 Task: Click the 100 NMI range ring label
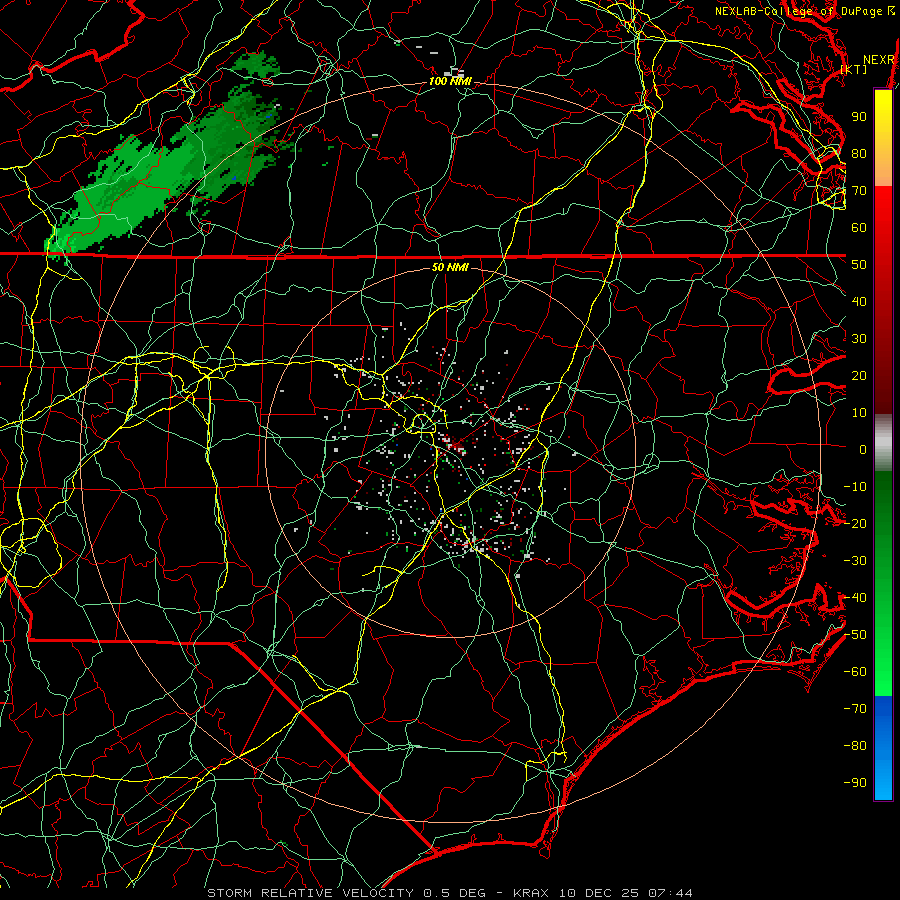click(x=450, y=82)
